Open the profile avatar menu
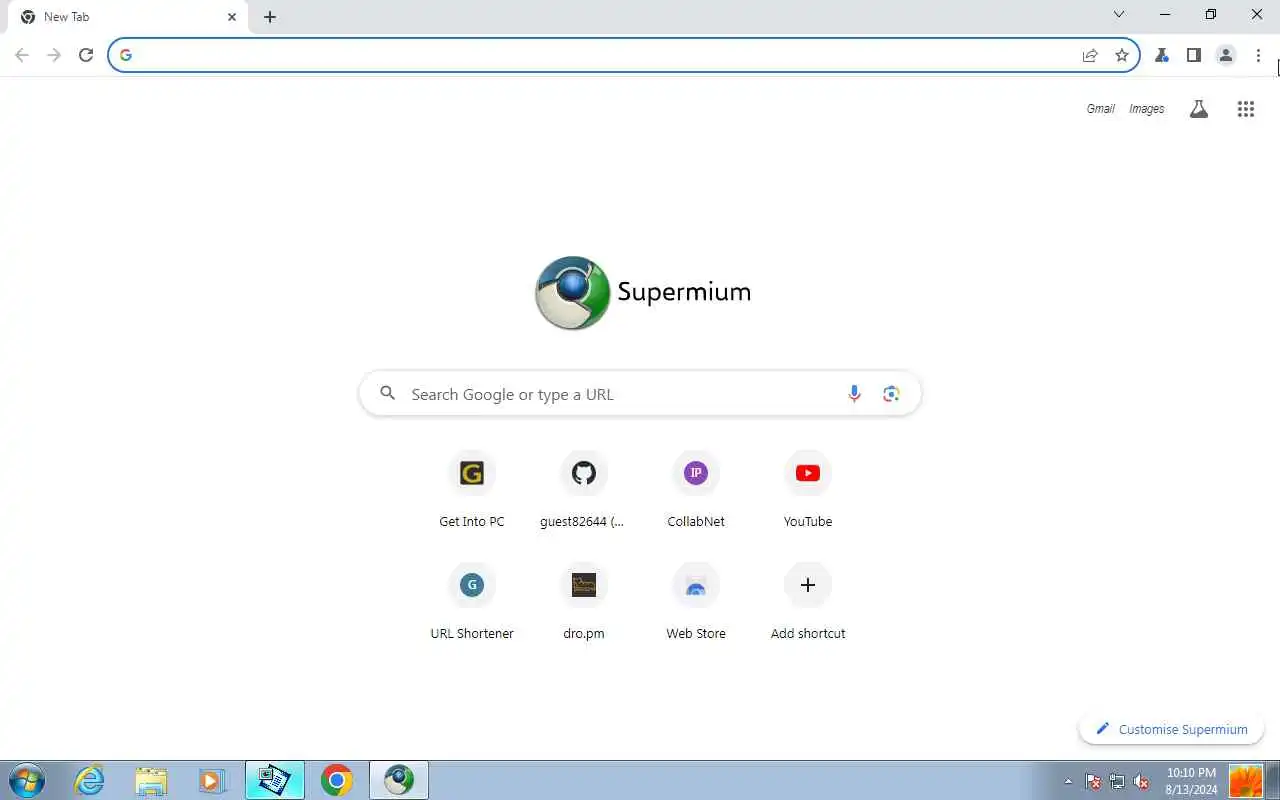This screenshot has height=800, width=1280. point(1226,55)
